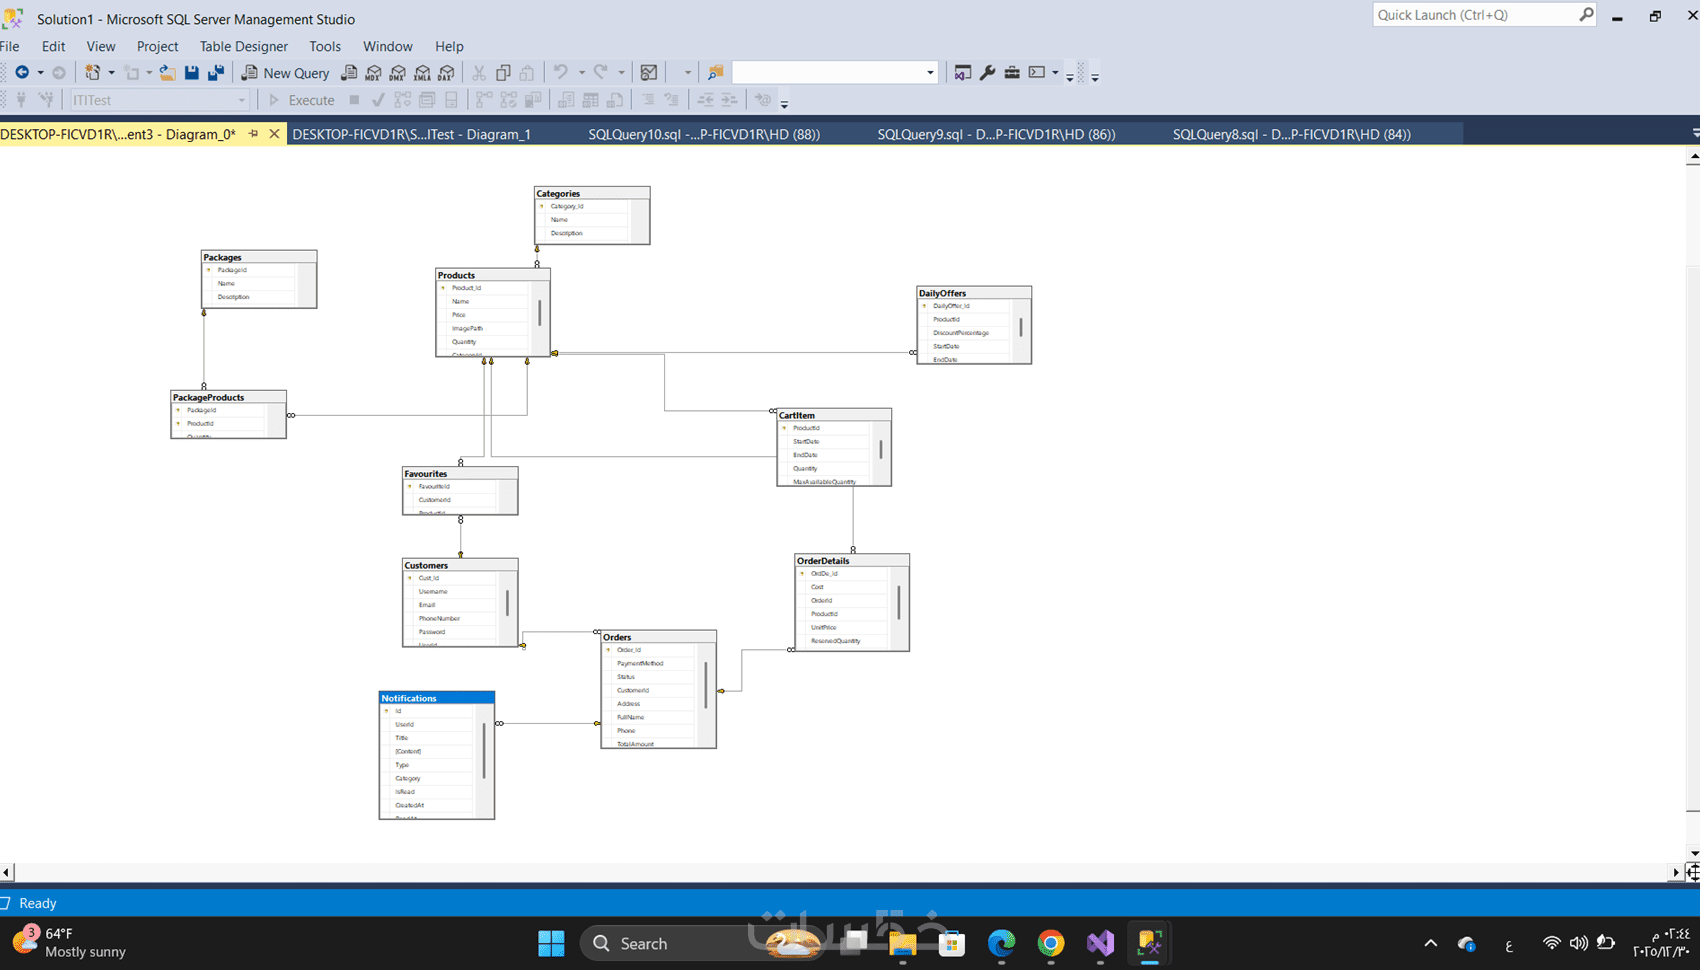Click the XMLA query icon
Screen dimensions: 1700x970
[422, 72]
